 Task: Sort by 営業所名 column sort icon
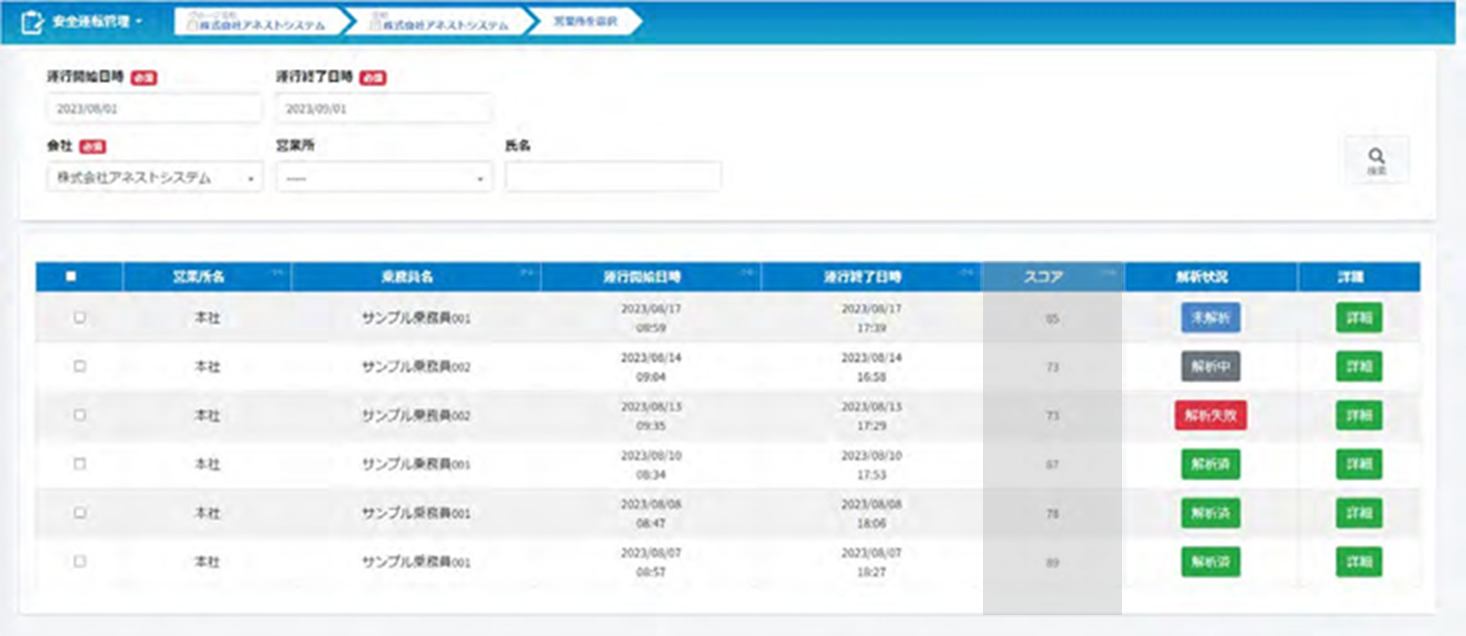click(276, 272)
